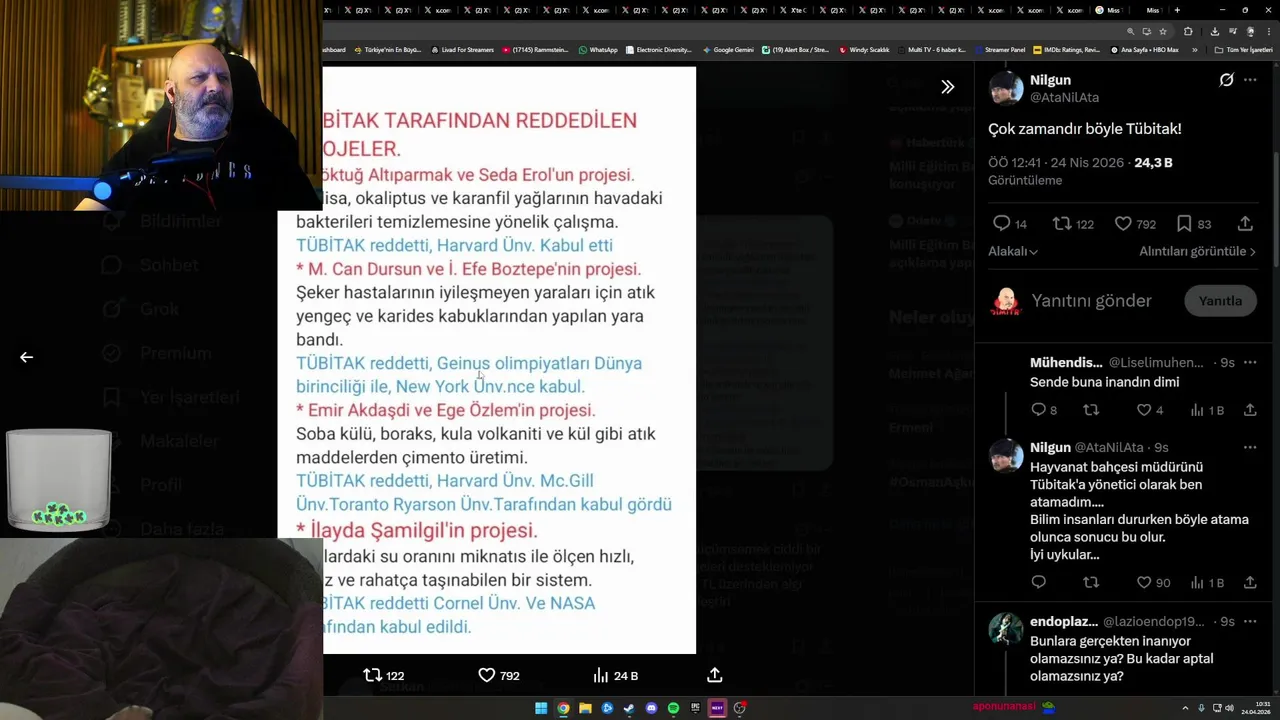The height and width of the screenshot is (720, 1280).
Task: Open the @AtaNilAta handle link
Action: click(x=1064, y=97)
